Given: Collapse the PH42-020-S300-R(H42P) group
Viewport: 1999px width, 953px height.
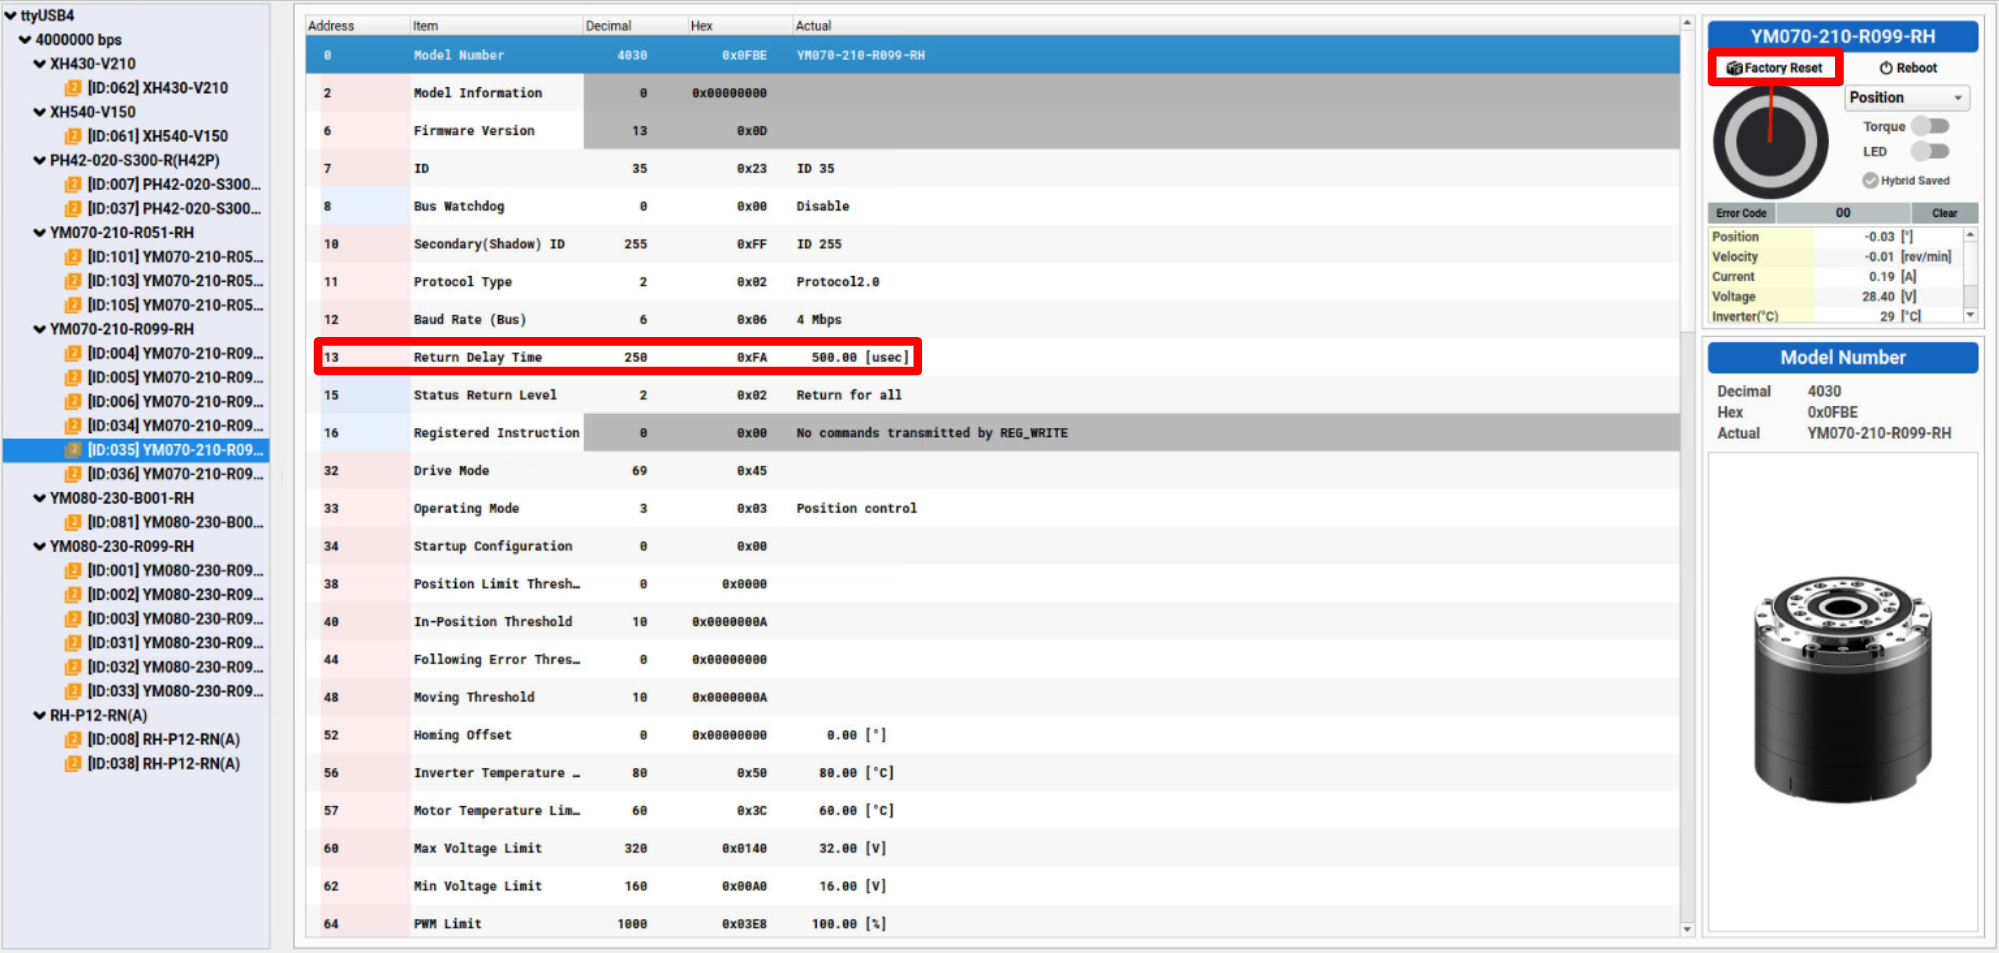Looking at the screenshot, I should tap(40, 160).
